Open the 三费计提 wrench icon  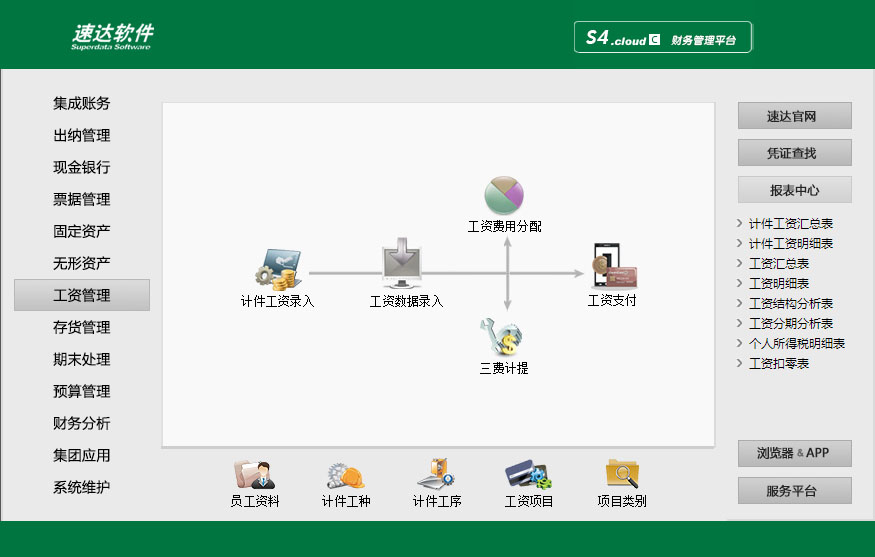(502, 337)
